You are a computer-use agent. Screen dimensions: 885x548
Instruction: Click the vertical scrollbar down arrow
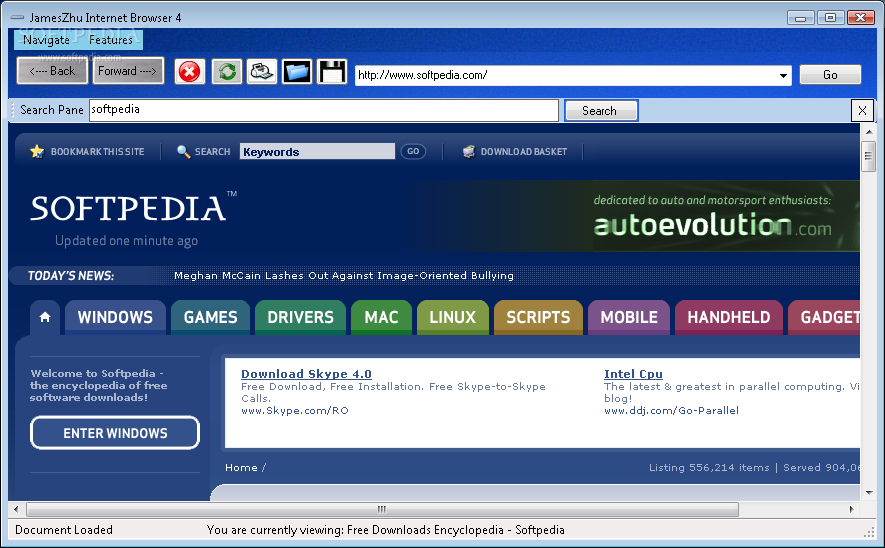tap(869, 493)
